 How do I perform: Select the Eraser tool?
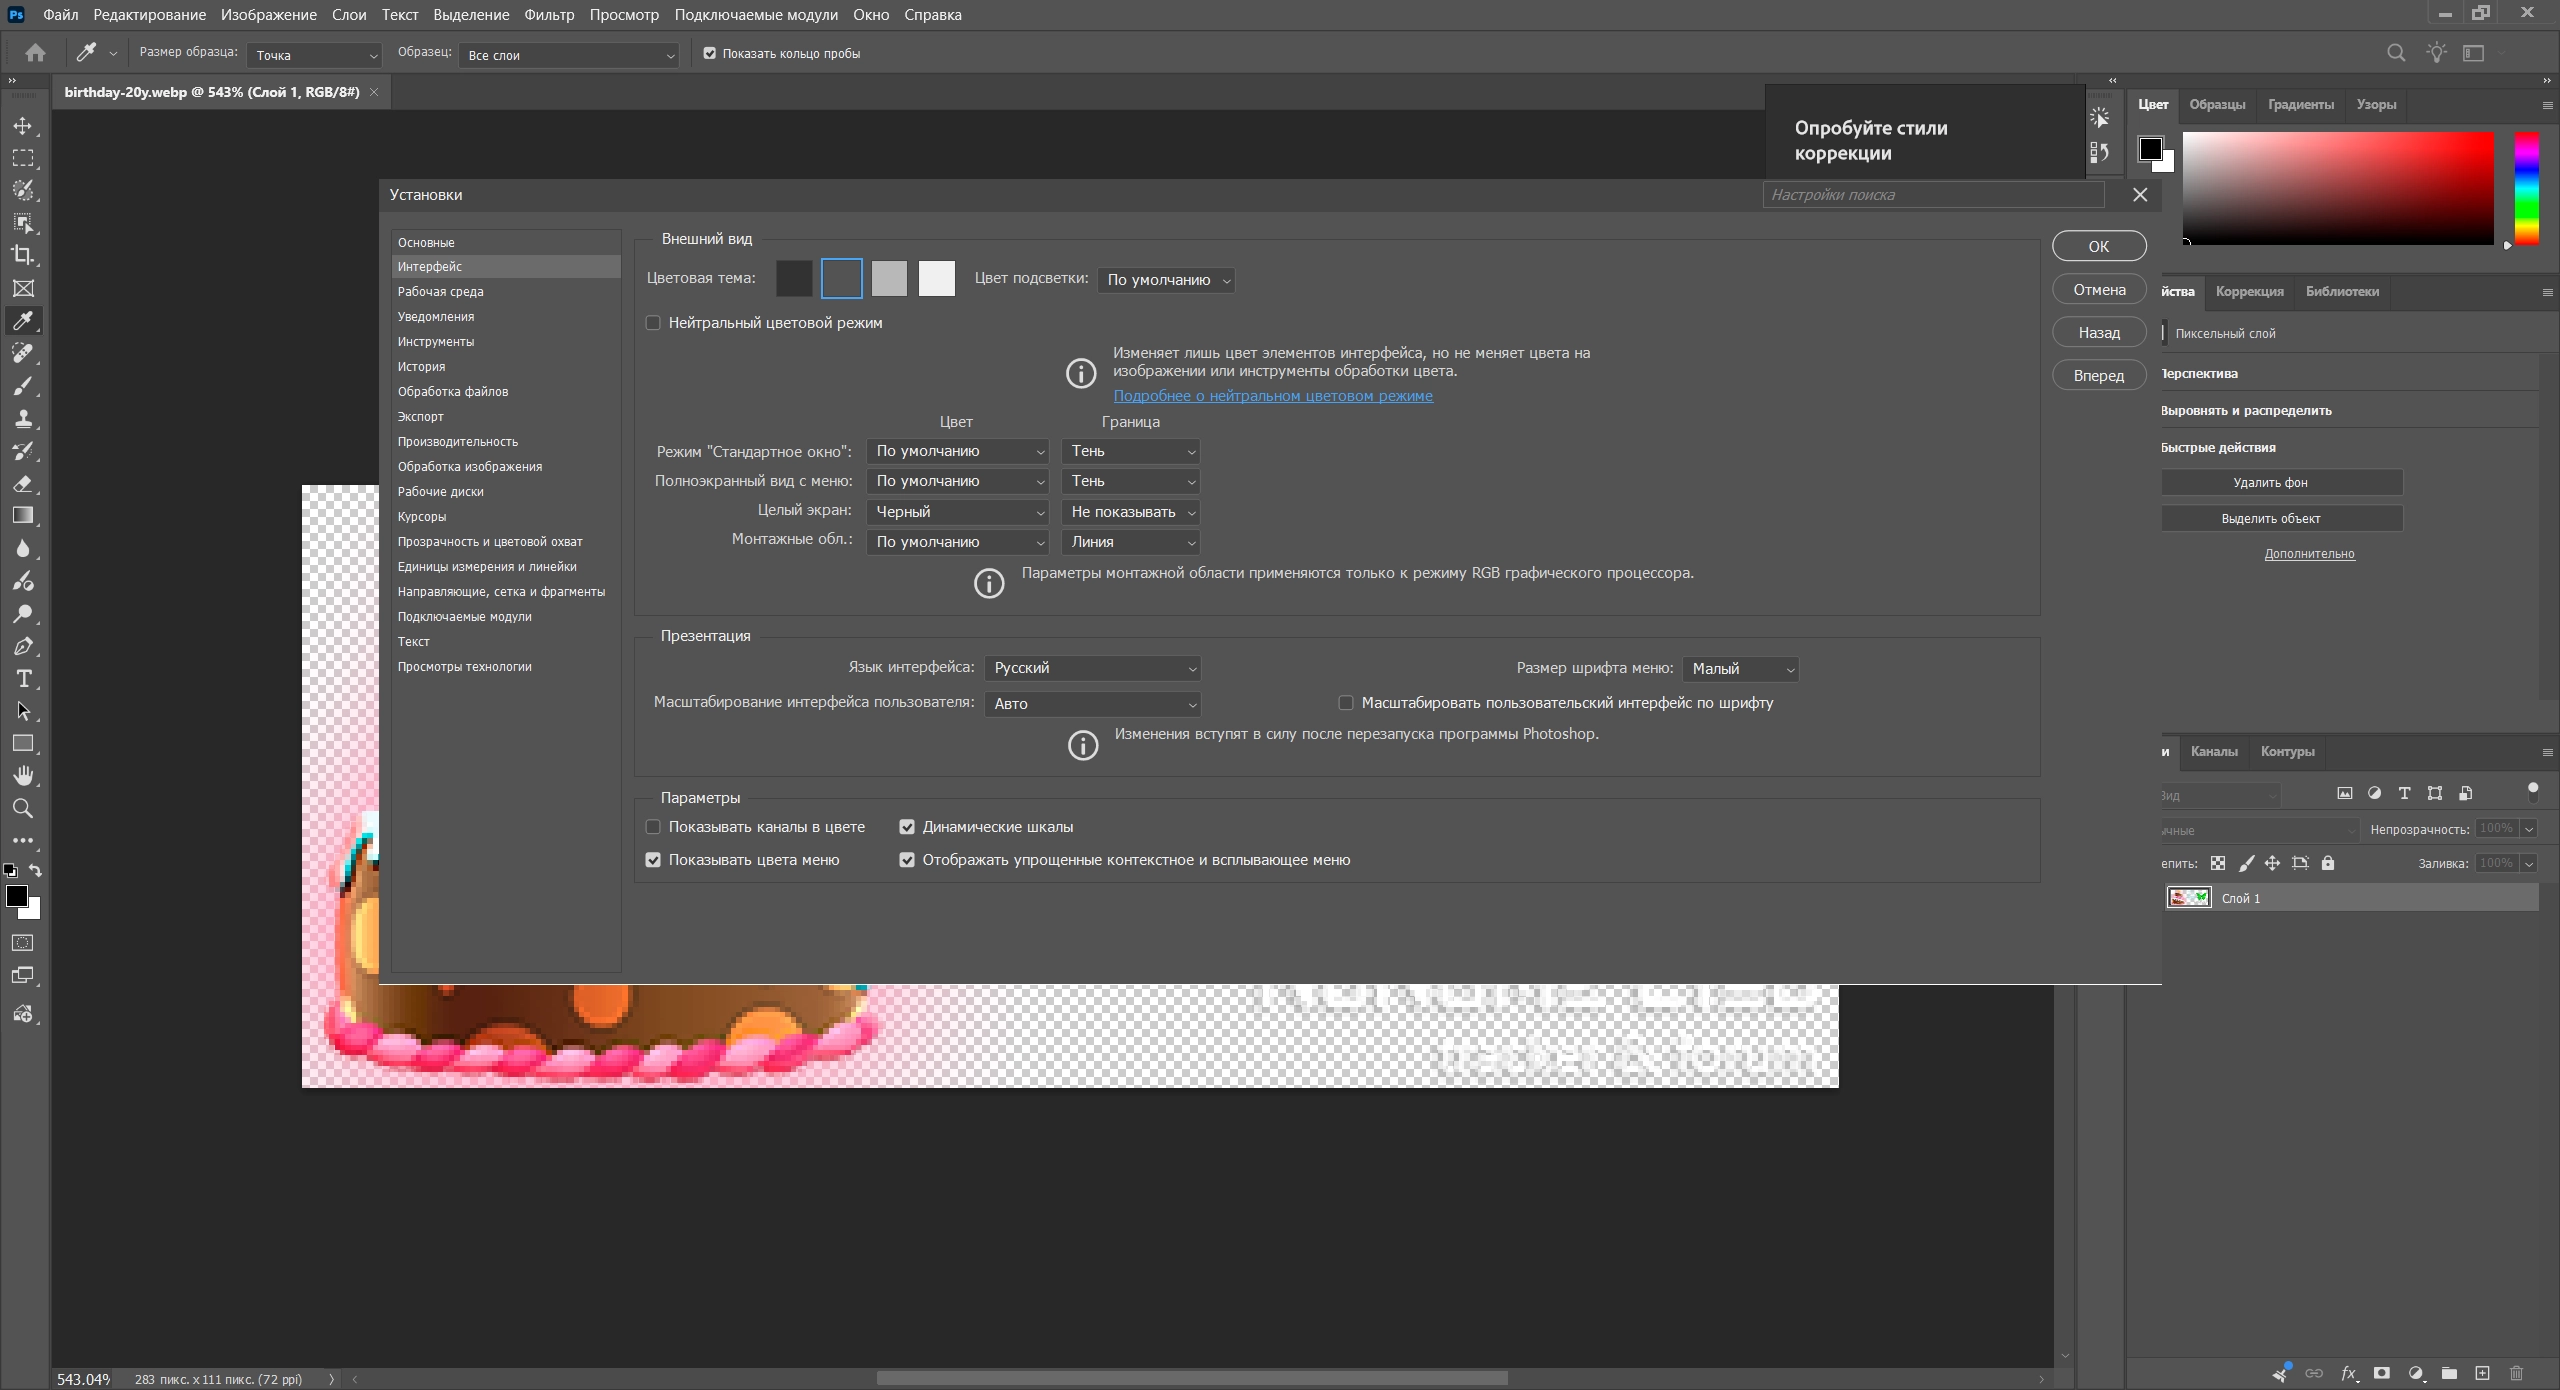coord(23,484)
